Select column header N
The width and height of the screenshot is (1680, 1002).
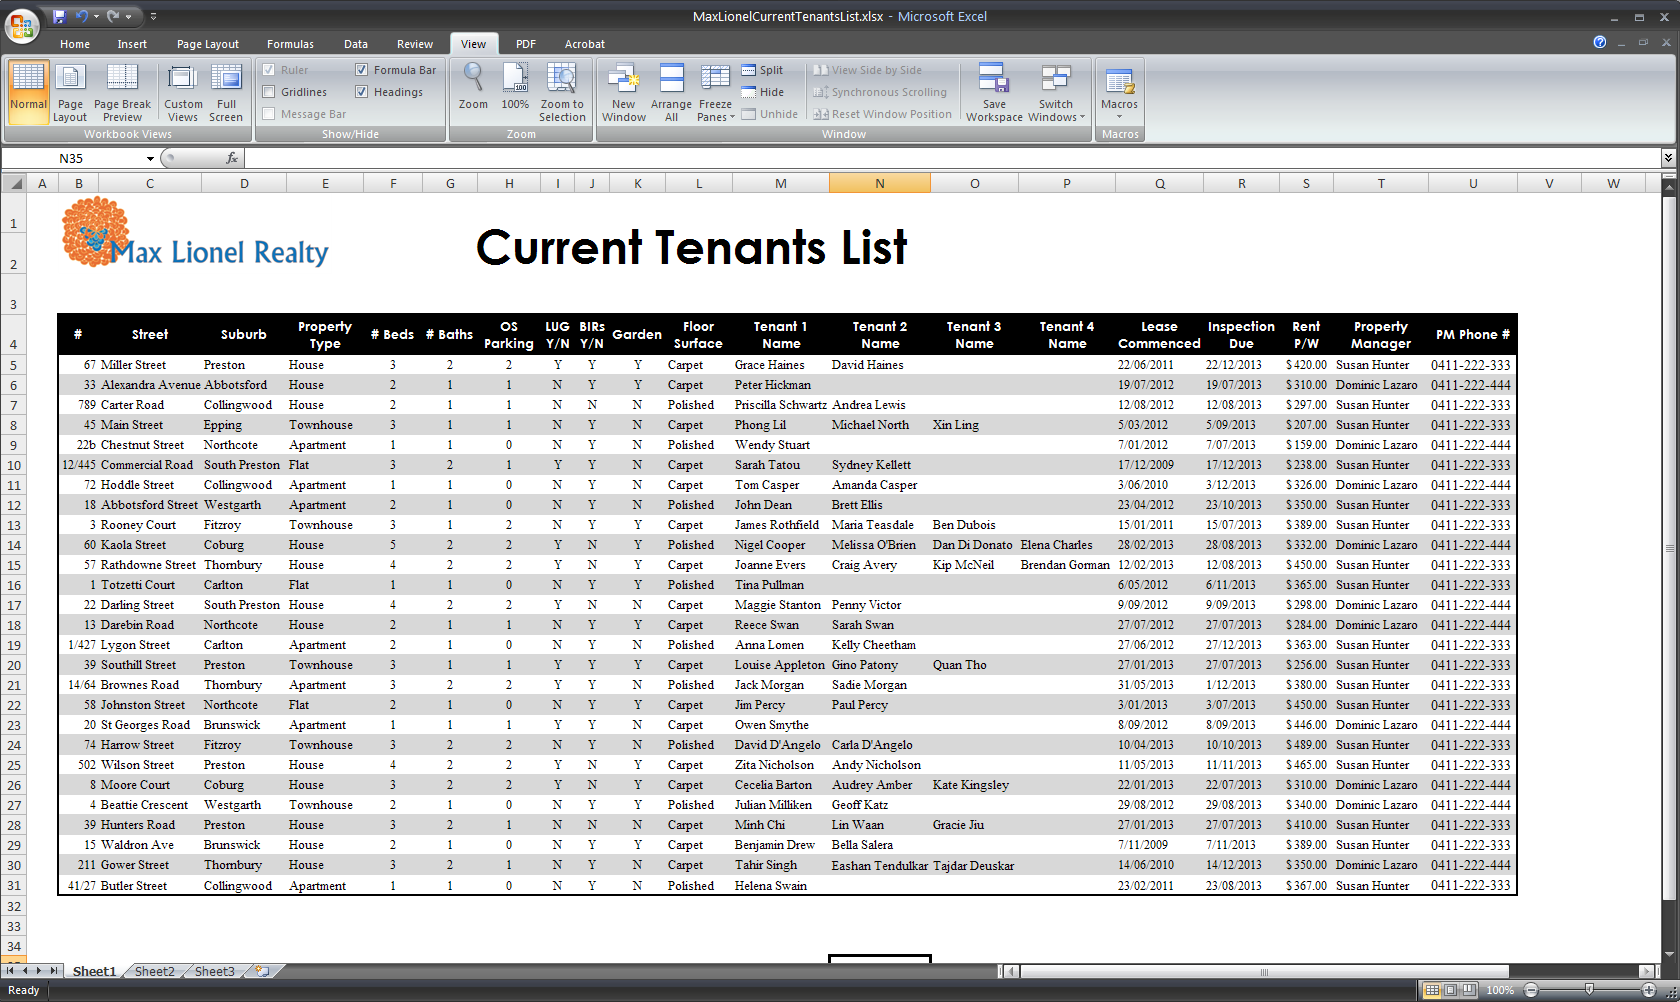pyautogui.click(x=879, y=183)
